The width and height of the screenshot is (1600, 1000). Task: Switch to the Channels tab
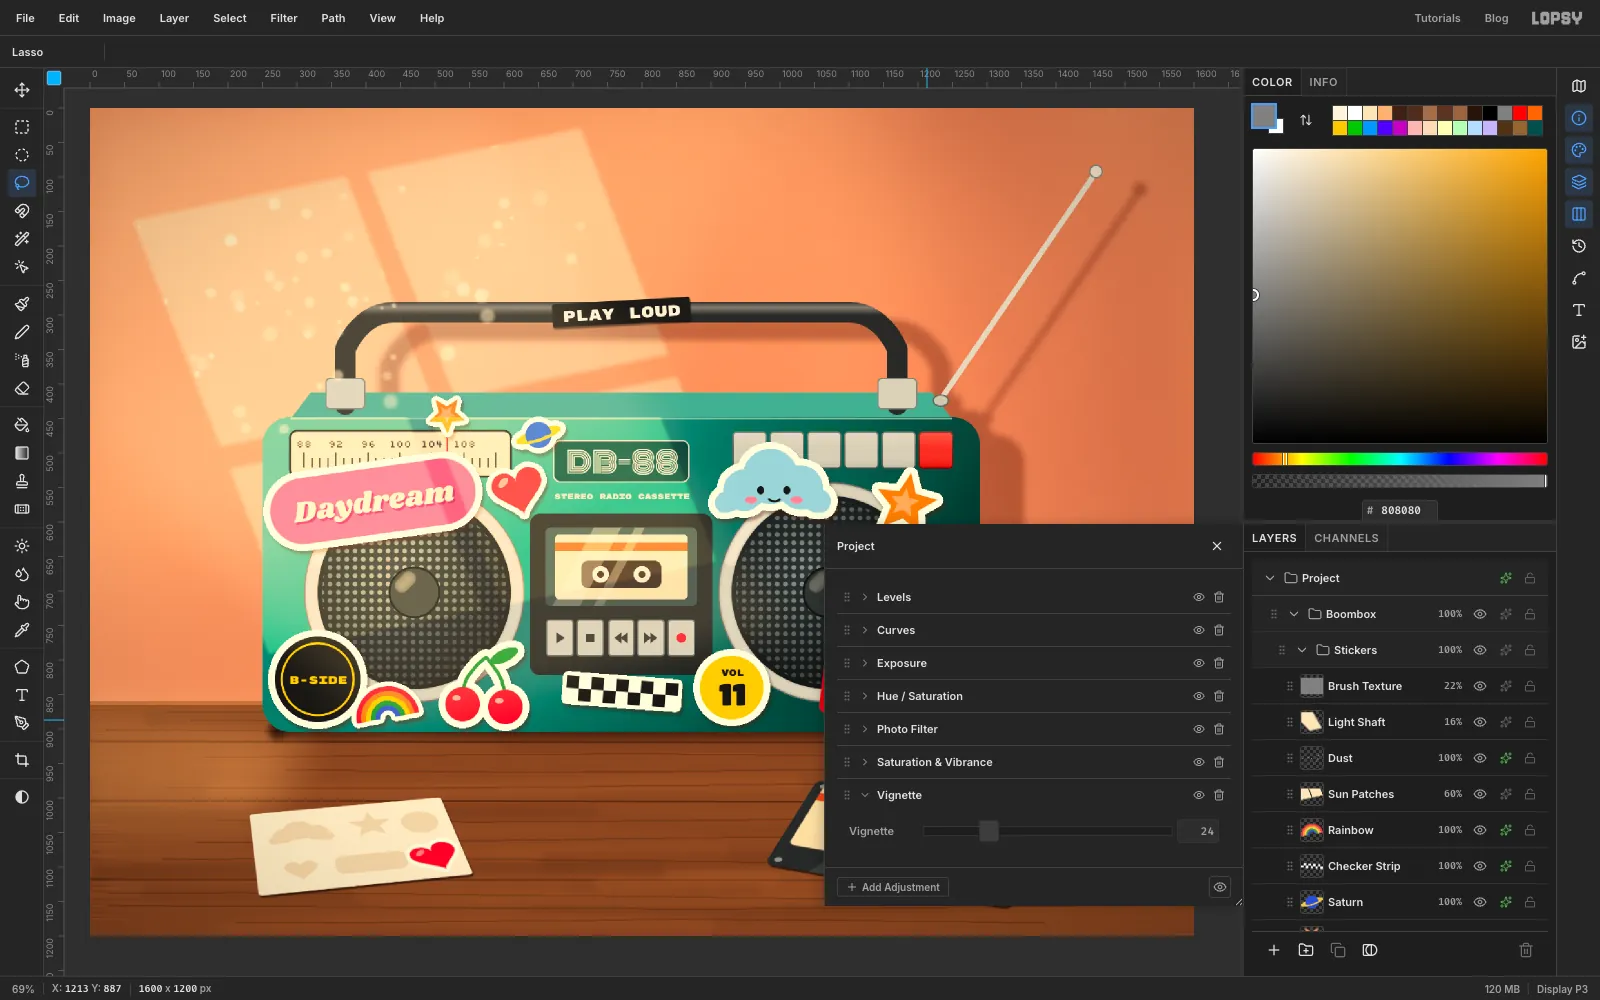pyautogui.click(x=1346, y=538)
